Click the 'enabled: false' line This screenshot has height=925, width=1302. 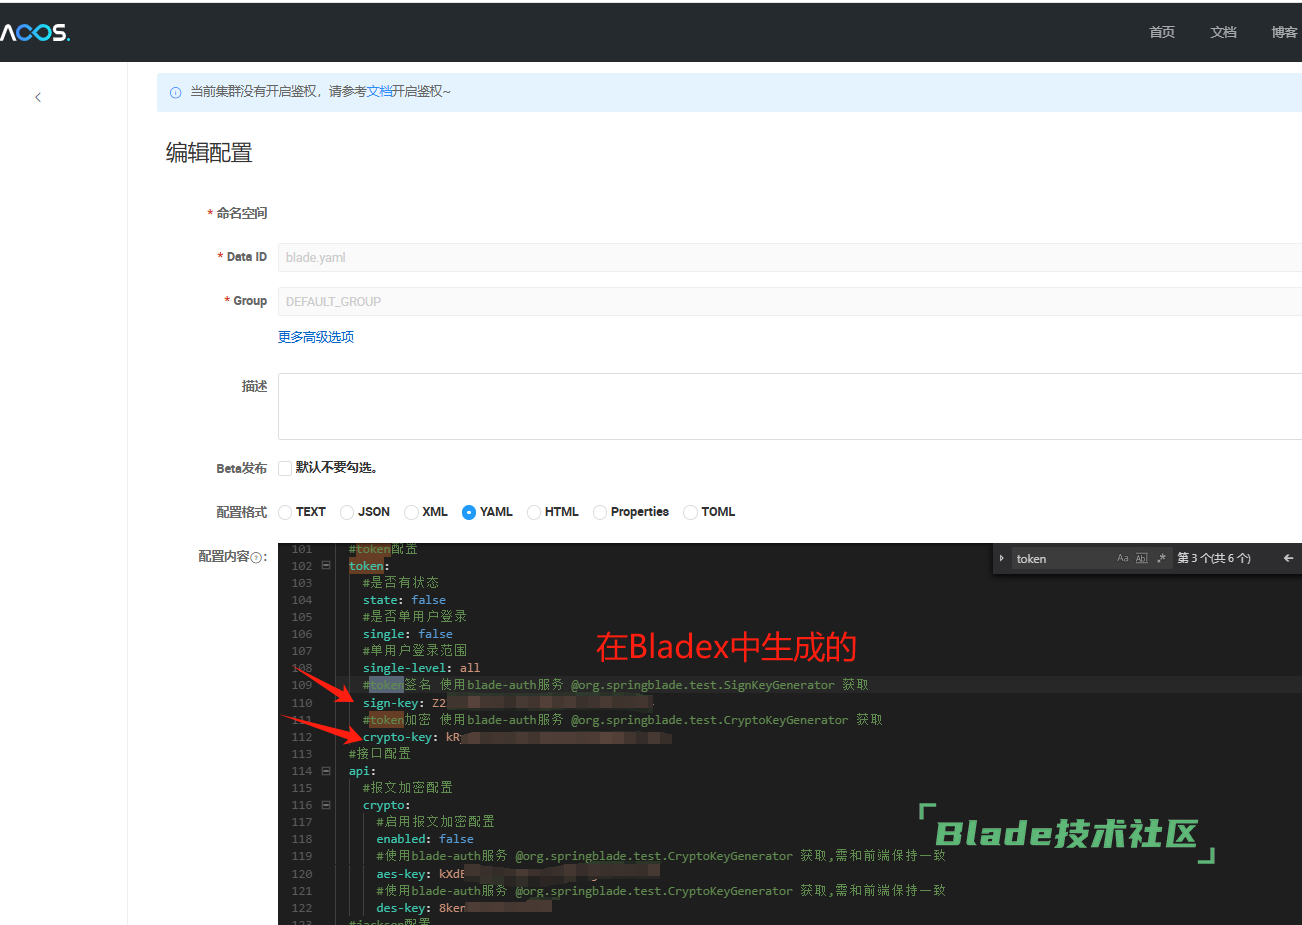(425, 839)
